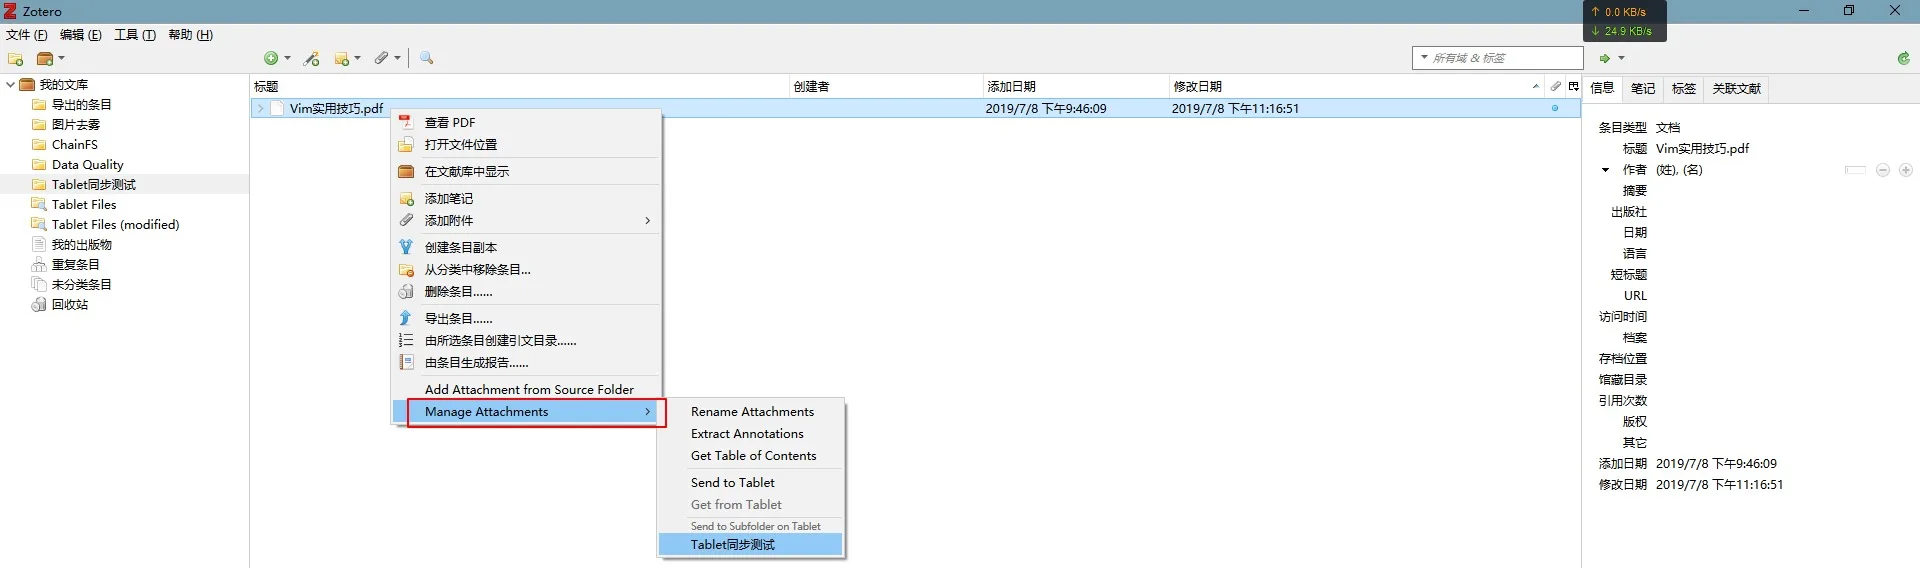Viewport: 1920px width, 568px height.
Task: Expand the Vim实用技巧.pdf item row
Action: [x=261, y=108]
